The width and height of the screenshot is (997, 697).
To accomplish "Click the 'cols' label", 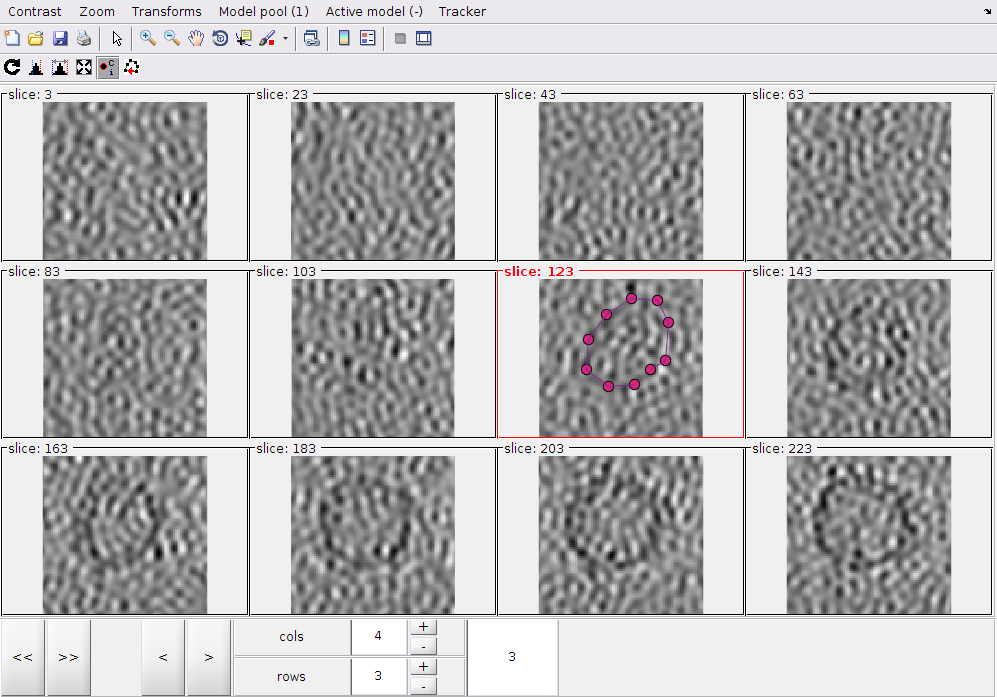I will [291, 637].
